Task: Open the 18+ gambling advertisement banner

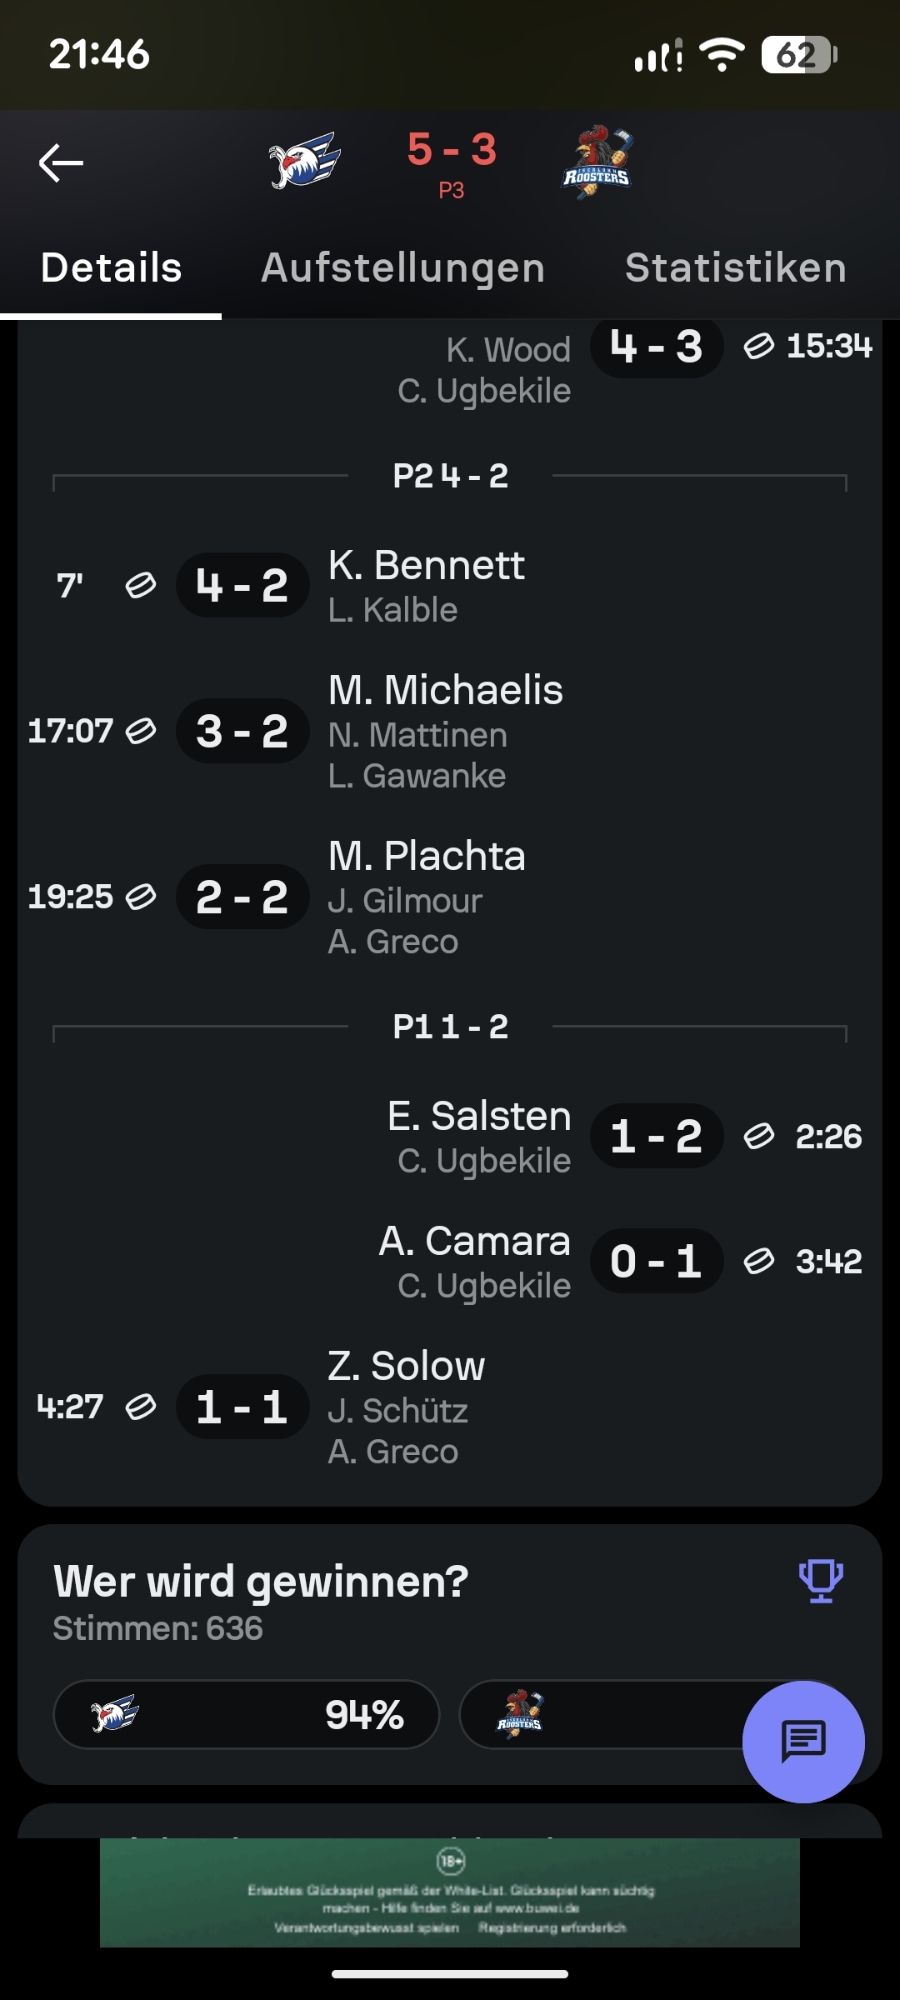Action: click(450, 1892)
